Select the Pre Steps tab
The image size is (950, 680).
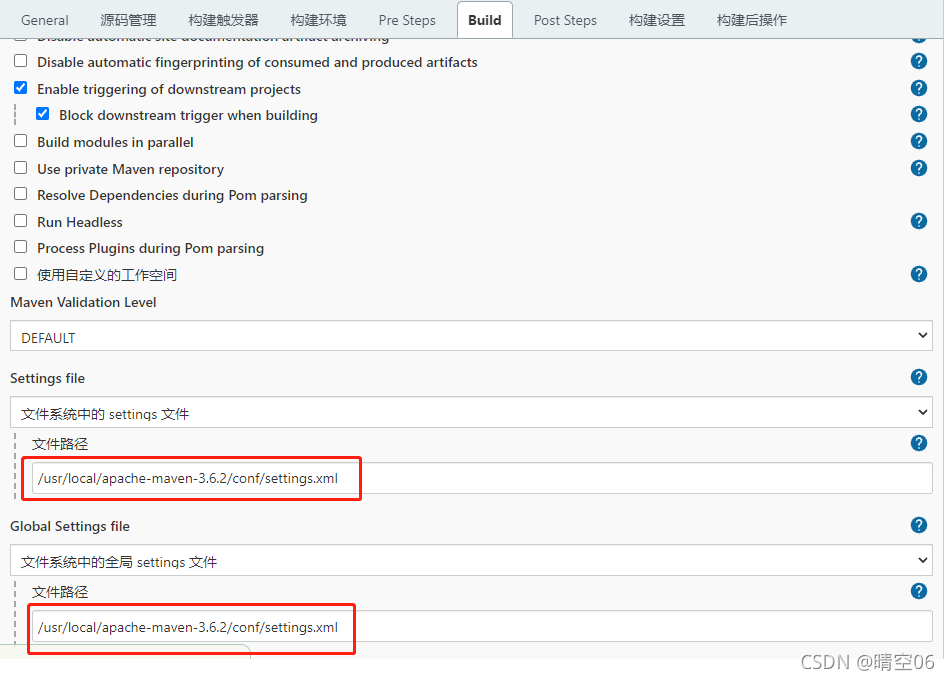(407, 20)
